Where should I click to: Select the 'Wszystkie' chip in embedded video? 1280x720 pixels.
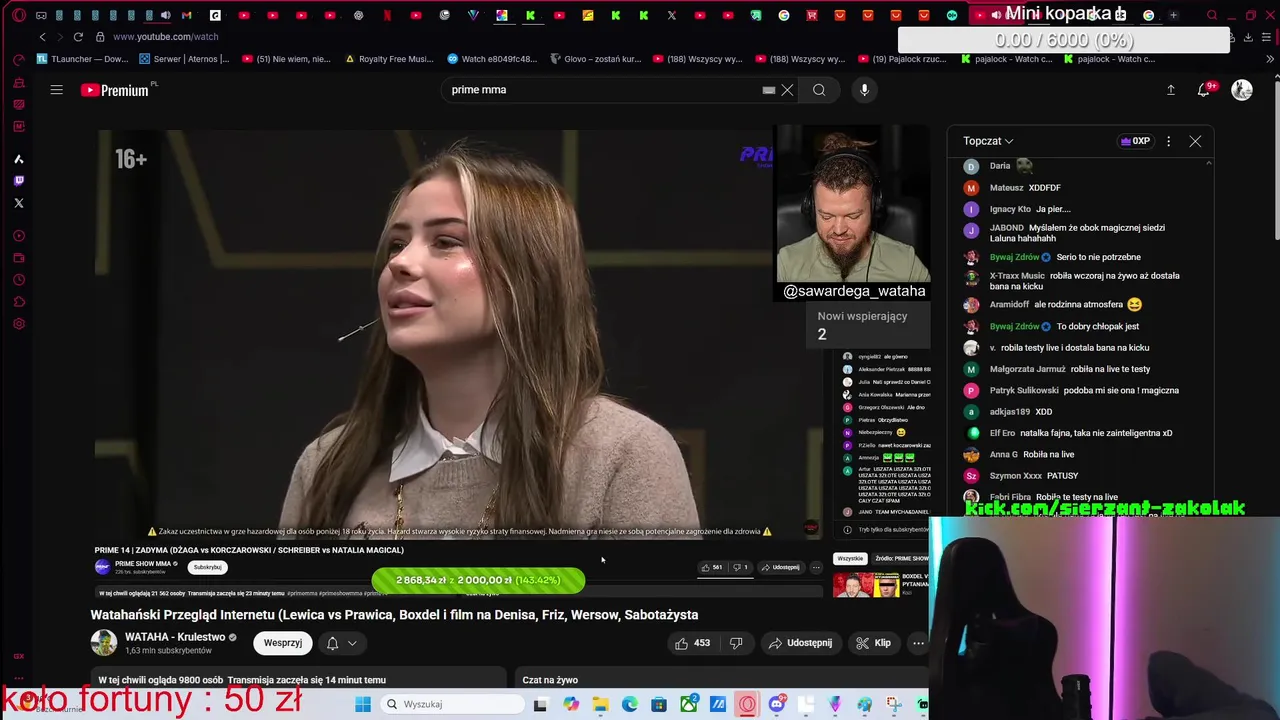tap(850, 559)
